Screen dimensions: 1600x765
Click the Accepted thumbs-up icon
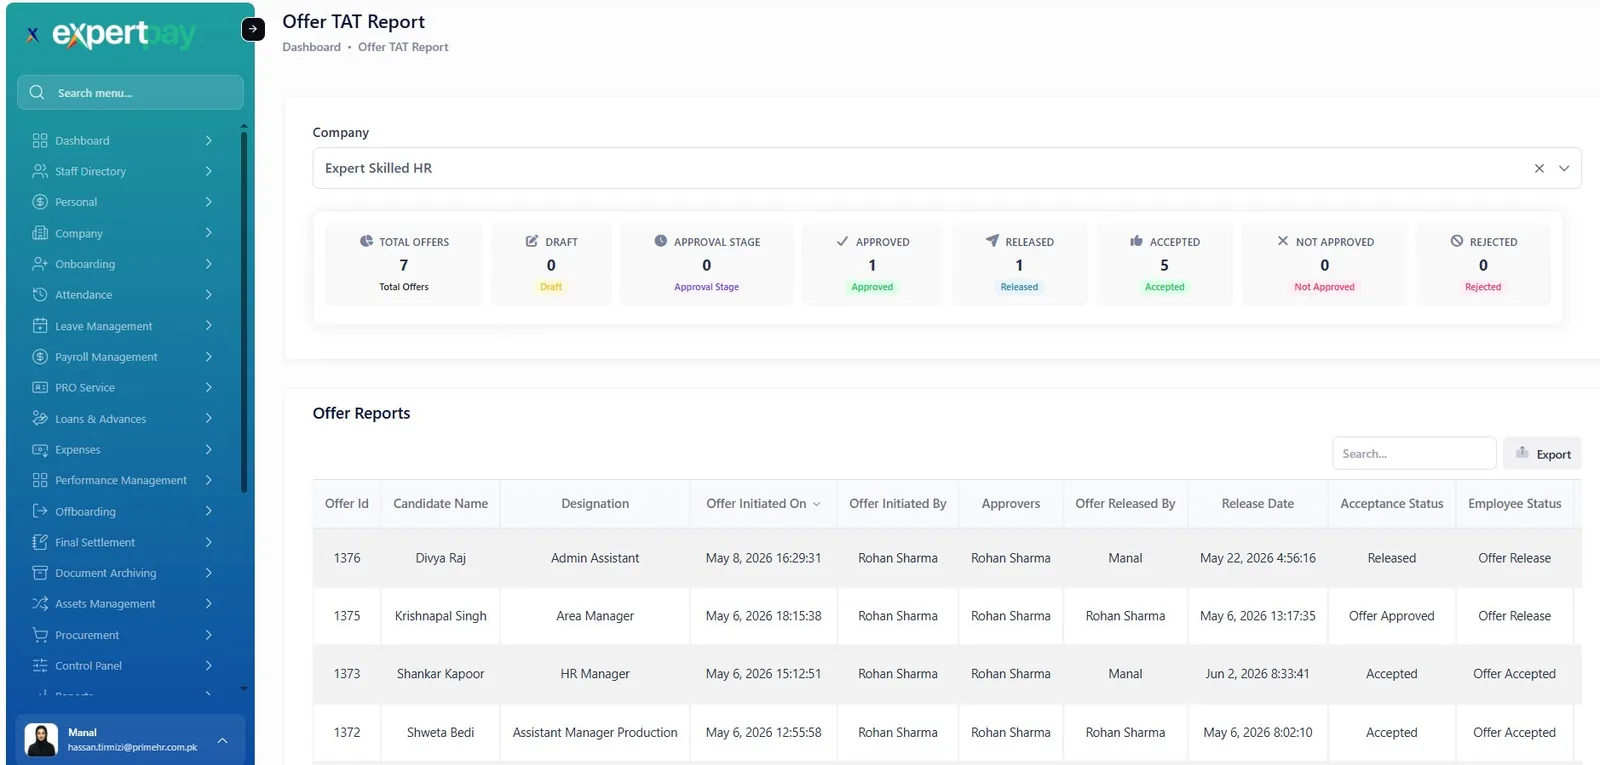pyautogui.click(x=1136, y=241)
